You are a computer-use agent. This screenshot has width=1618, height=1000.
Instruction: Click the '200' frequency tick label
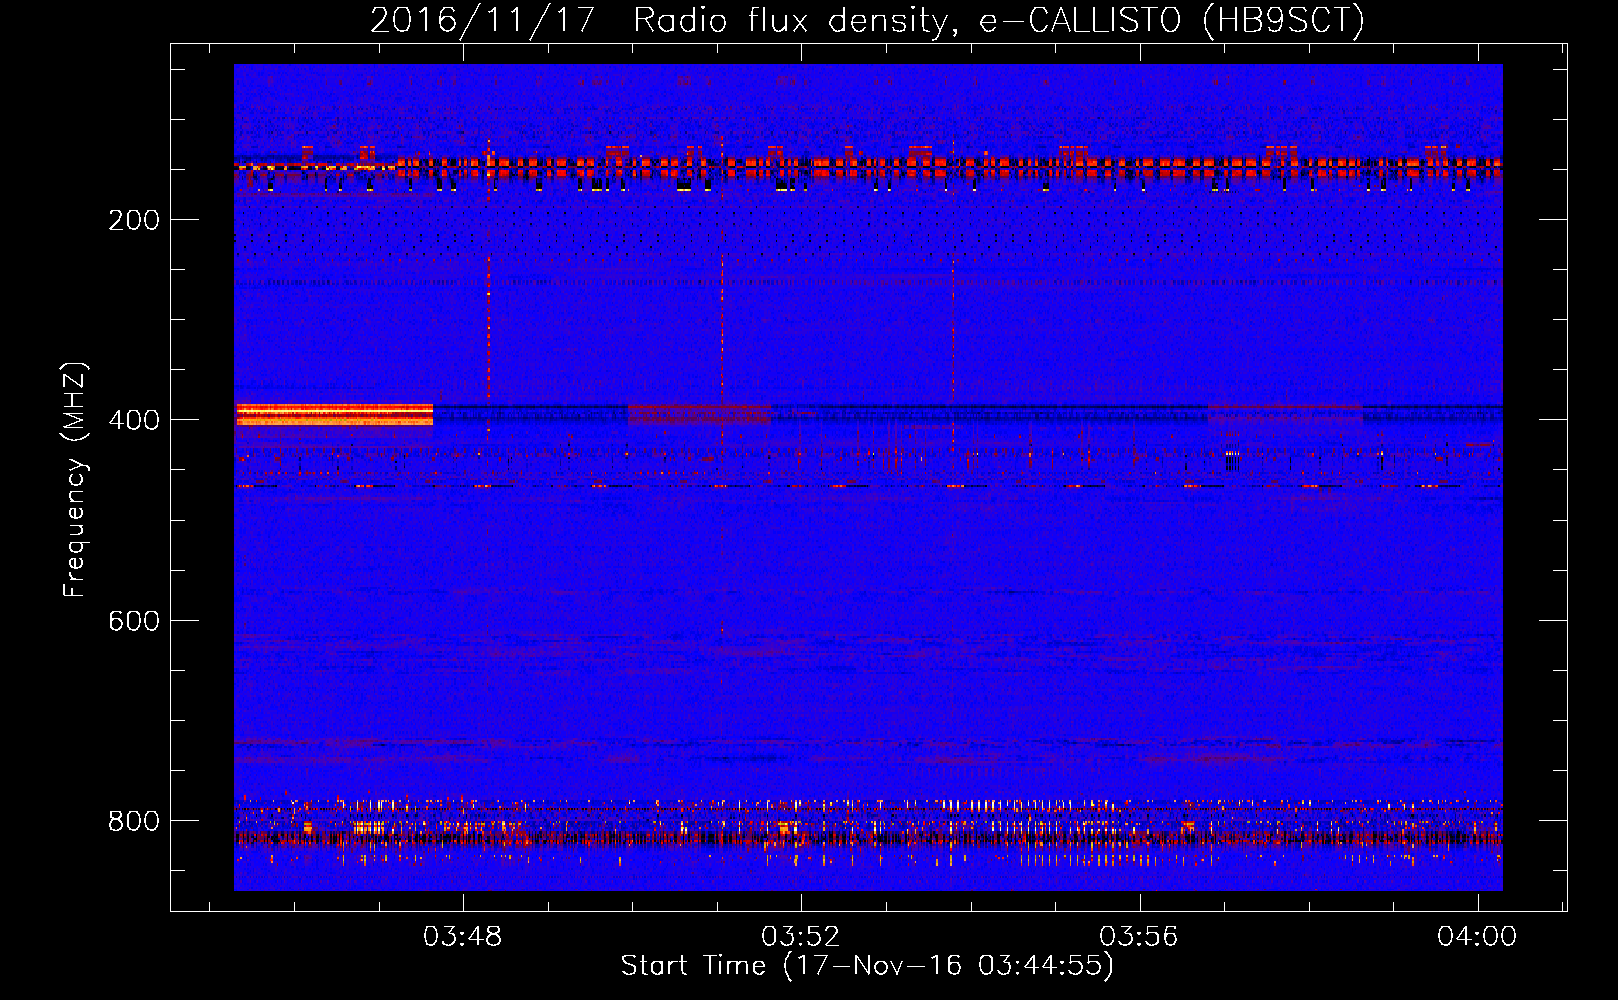click(134, 220)
